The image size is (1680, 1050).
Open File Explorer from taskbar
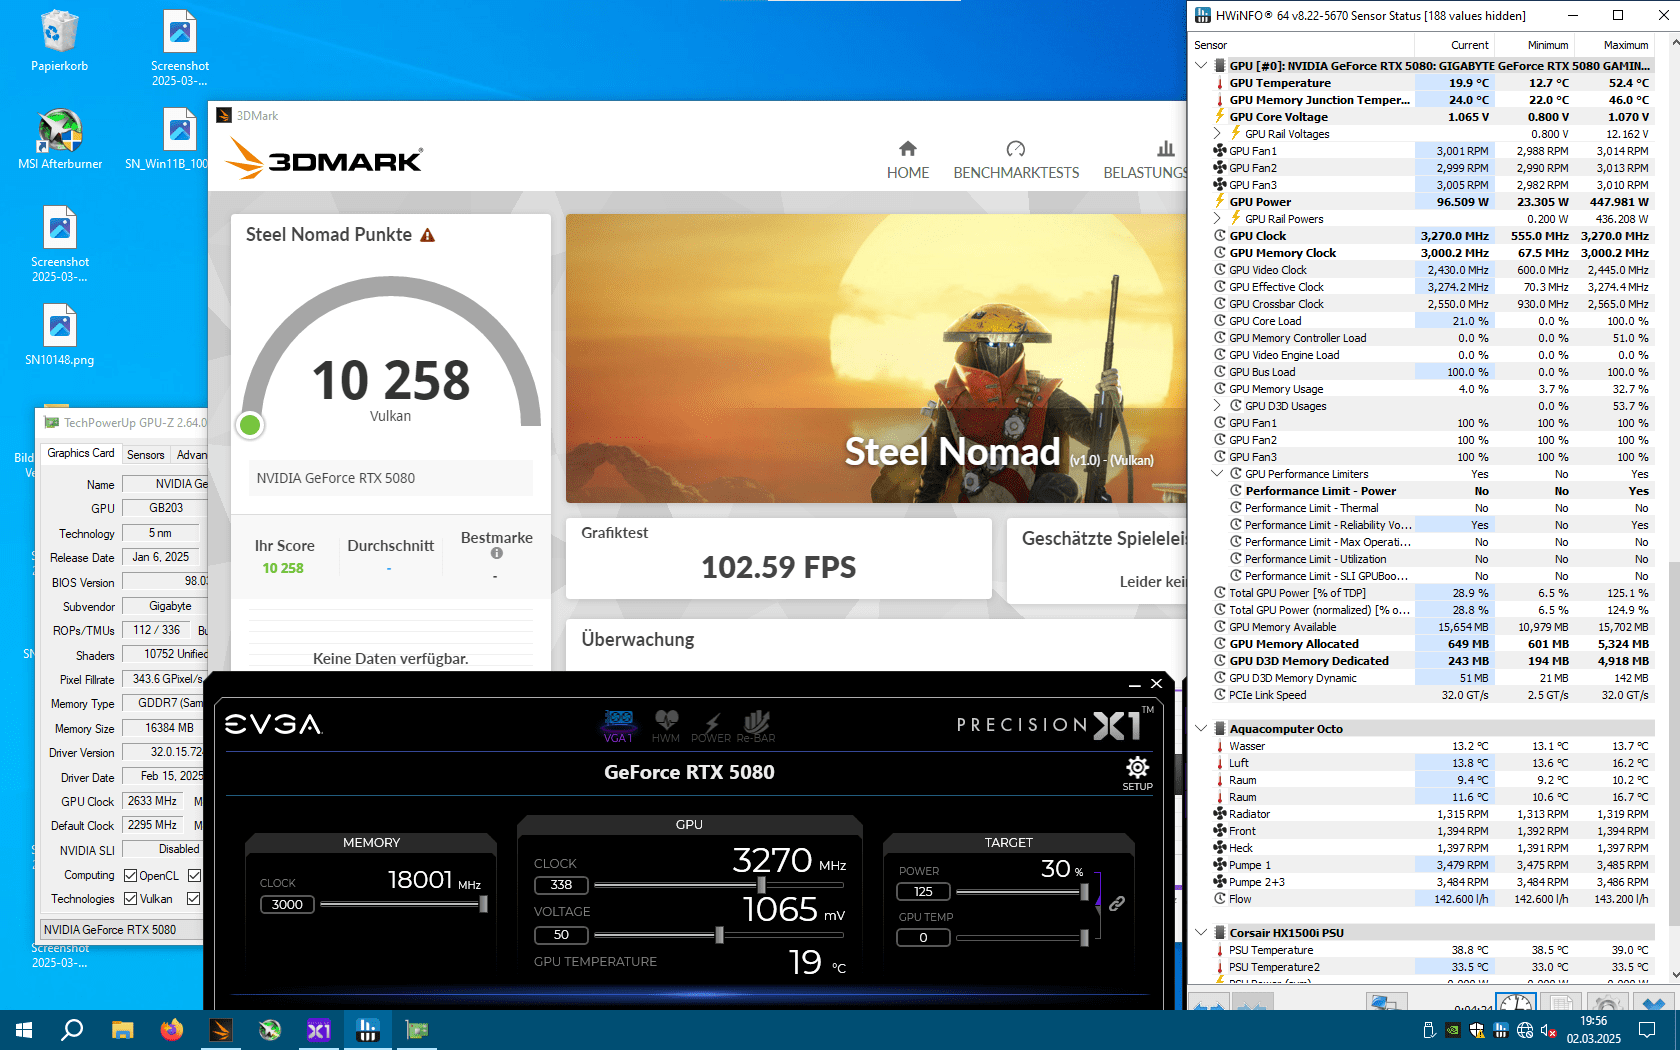pyautogui.click(x=122, y=1030)
